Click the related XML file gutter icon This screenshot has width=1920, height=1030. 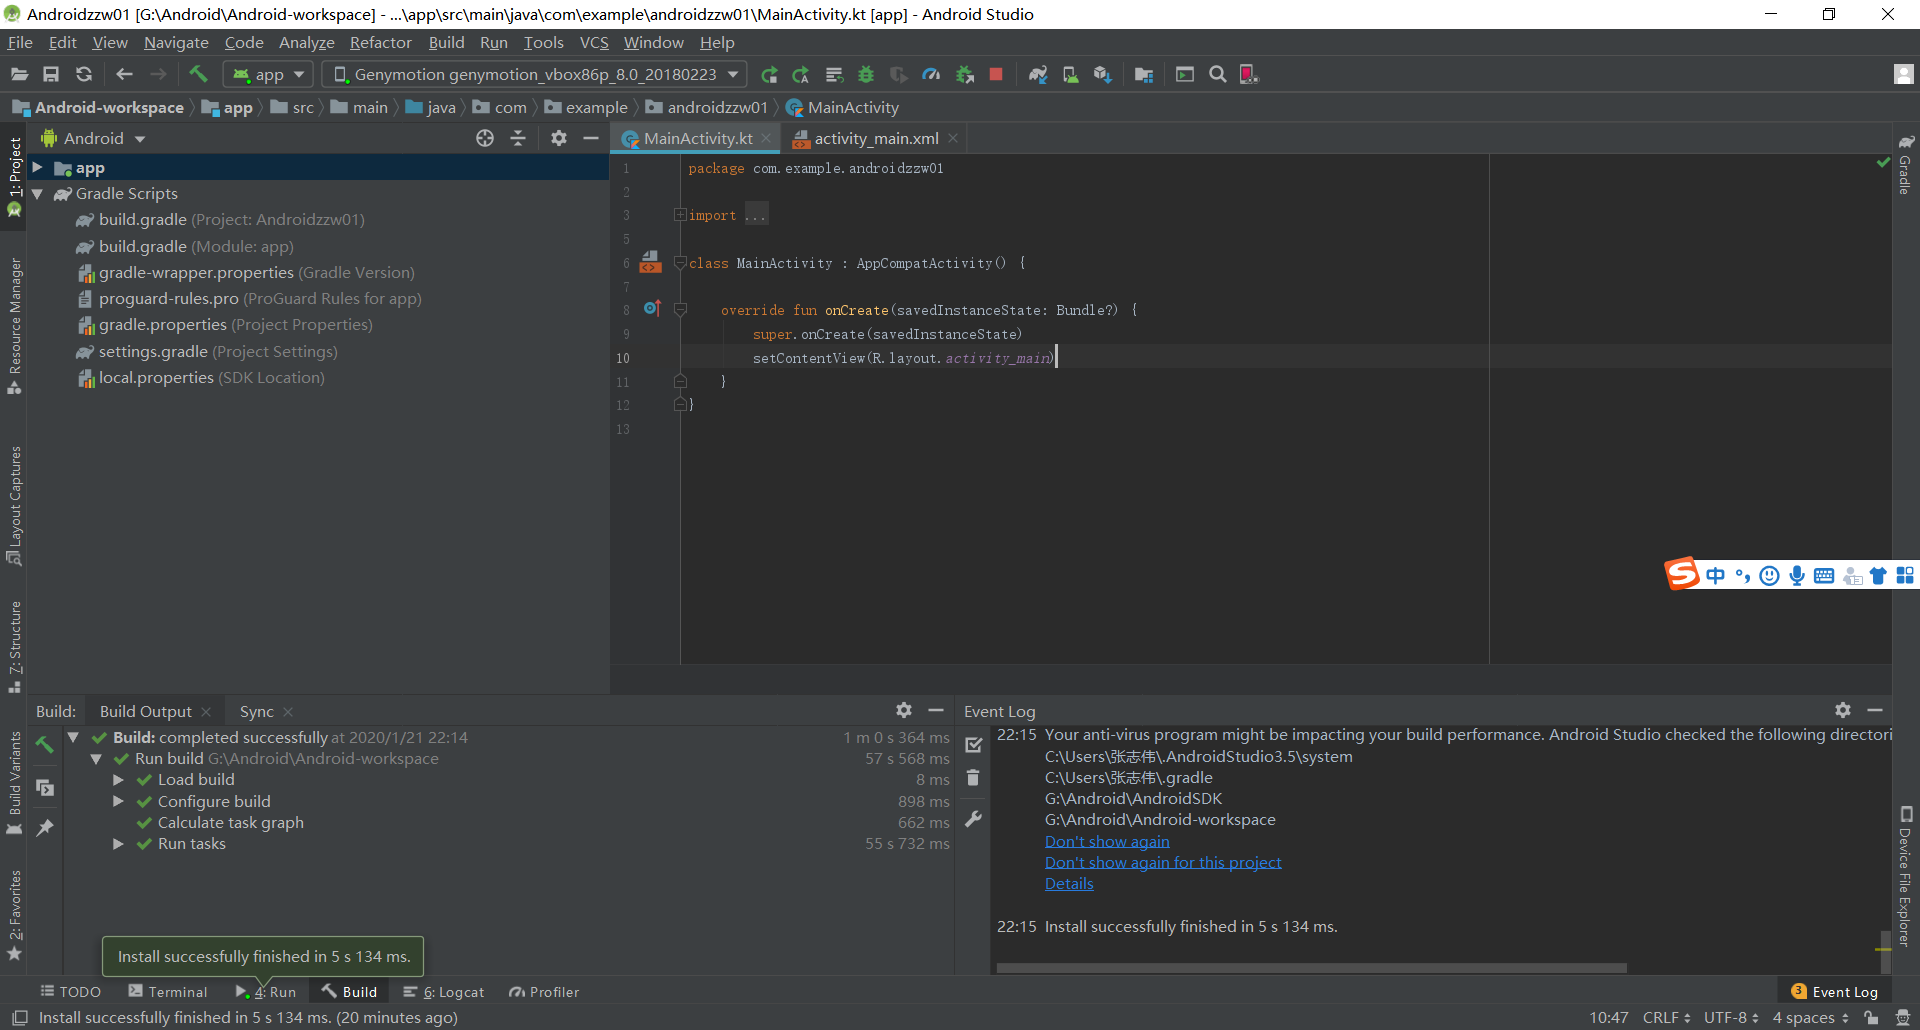[x=650, y=262]
